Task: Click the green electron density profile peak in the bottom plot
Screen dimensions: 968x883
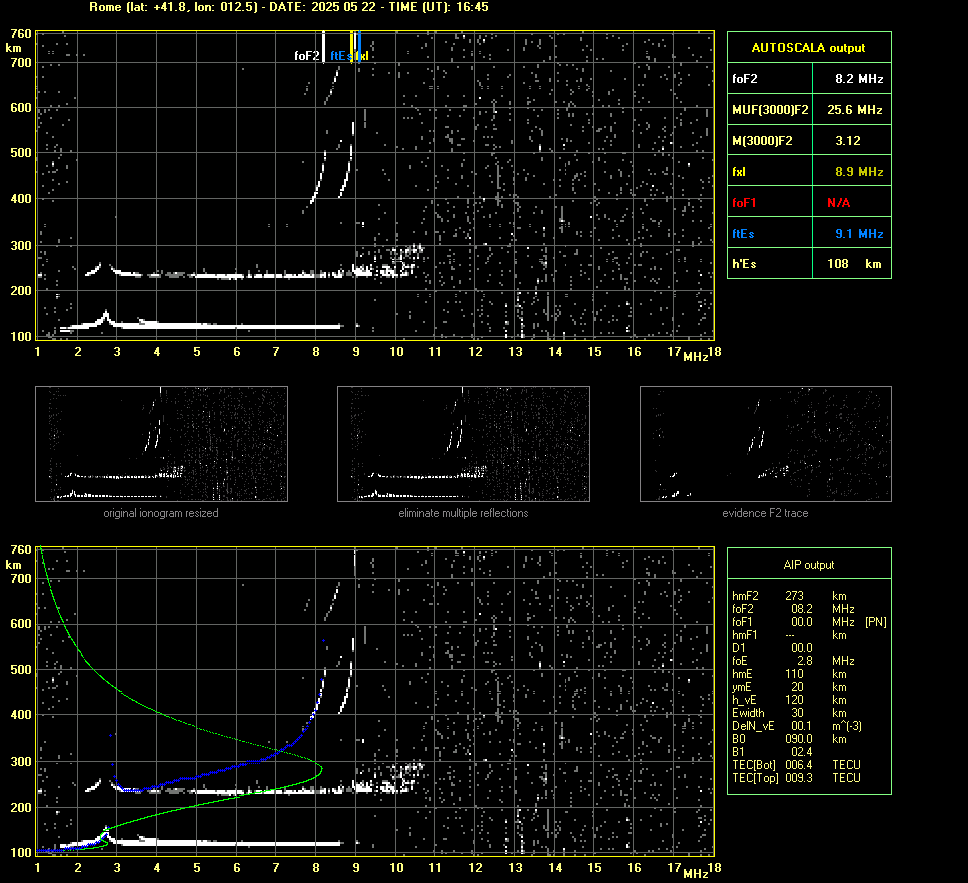Action: [x=321, y=768]
